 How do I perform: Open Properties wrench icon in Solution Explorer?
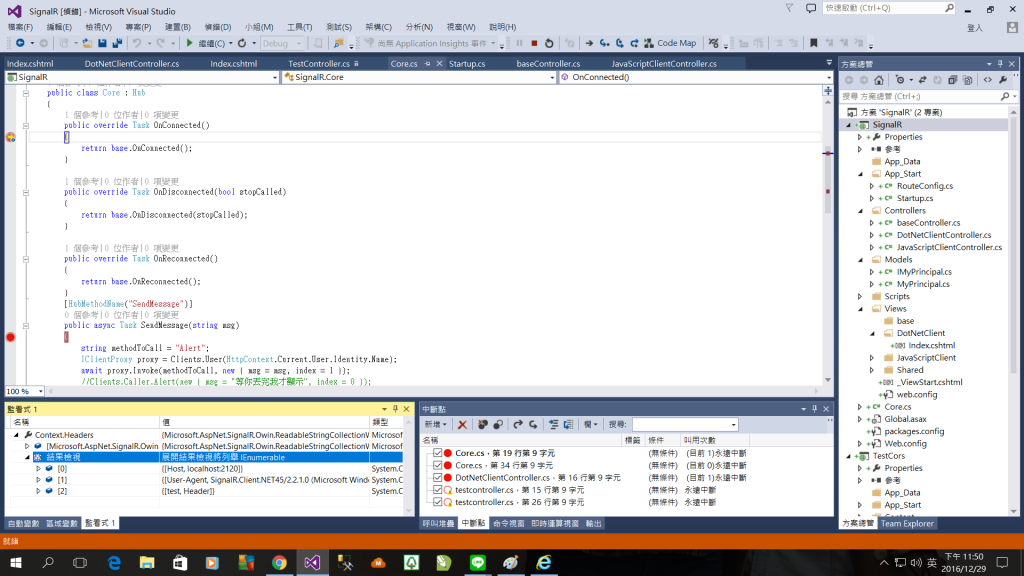point(1003,80)
